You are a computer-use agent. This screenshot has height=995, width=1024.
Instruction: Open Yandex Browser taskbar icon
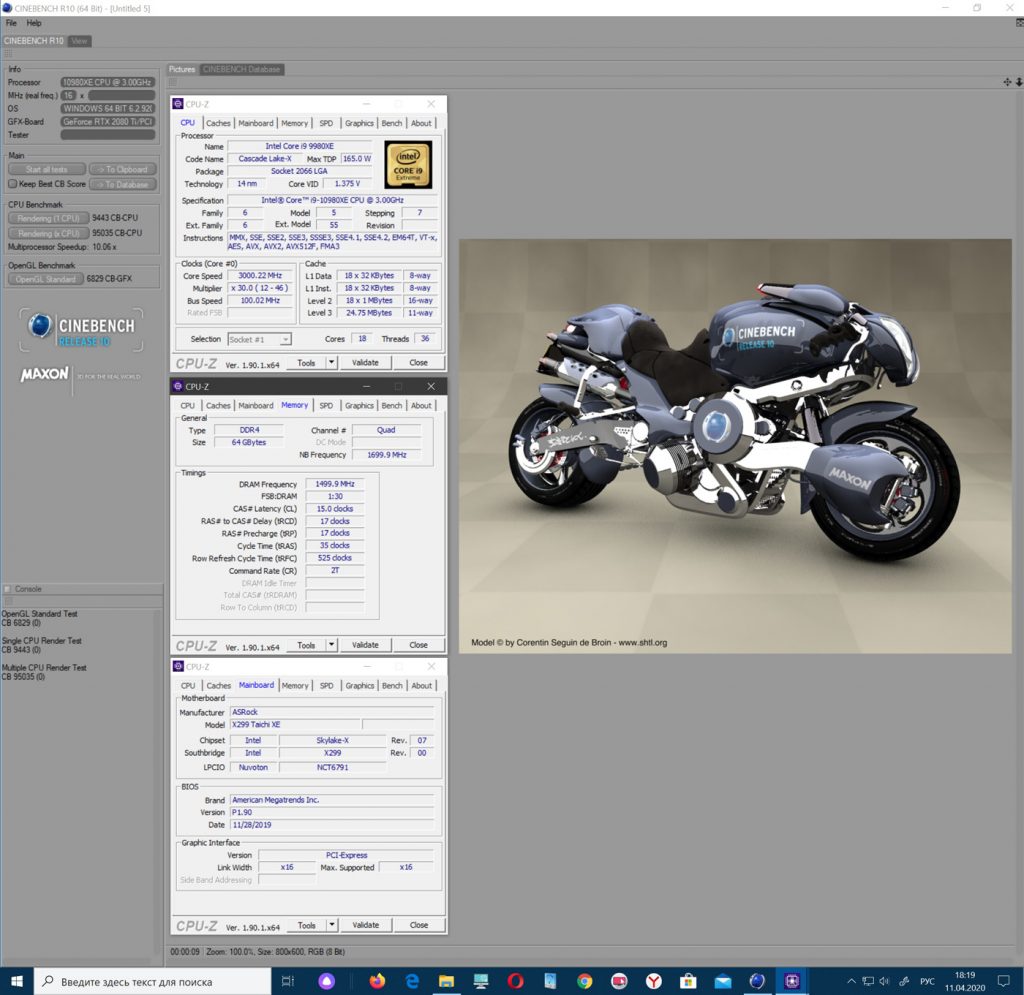point(653,980)
